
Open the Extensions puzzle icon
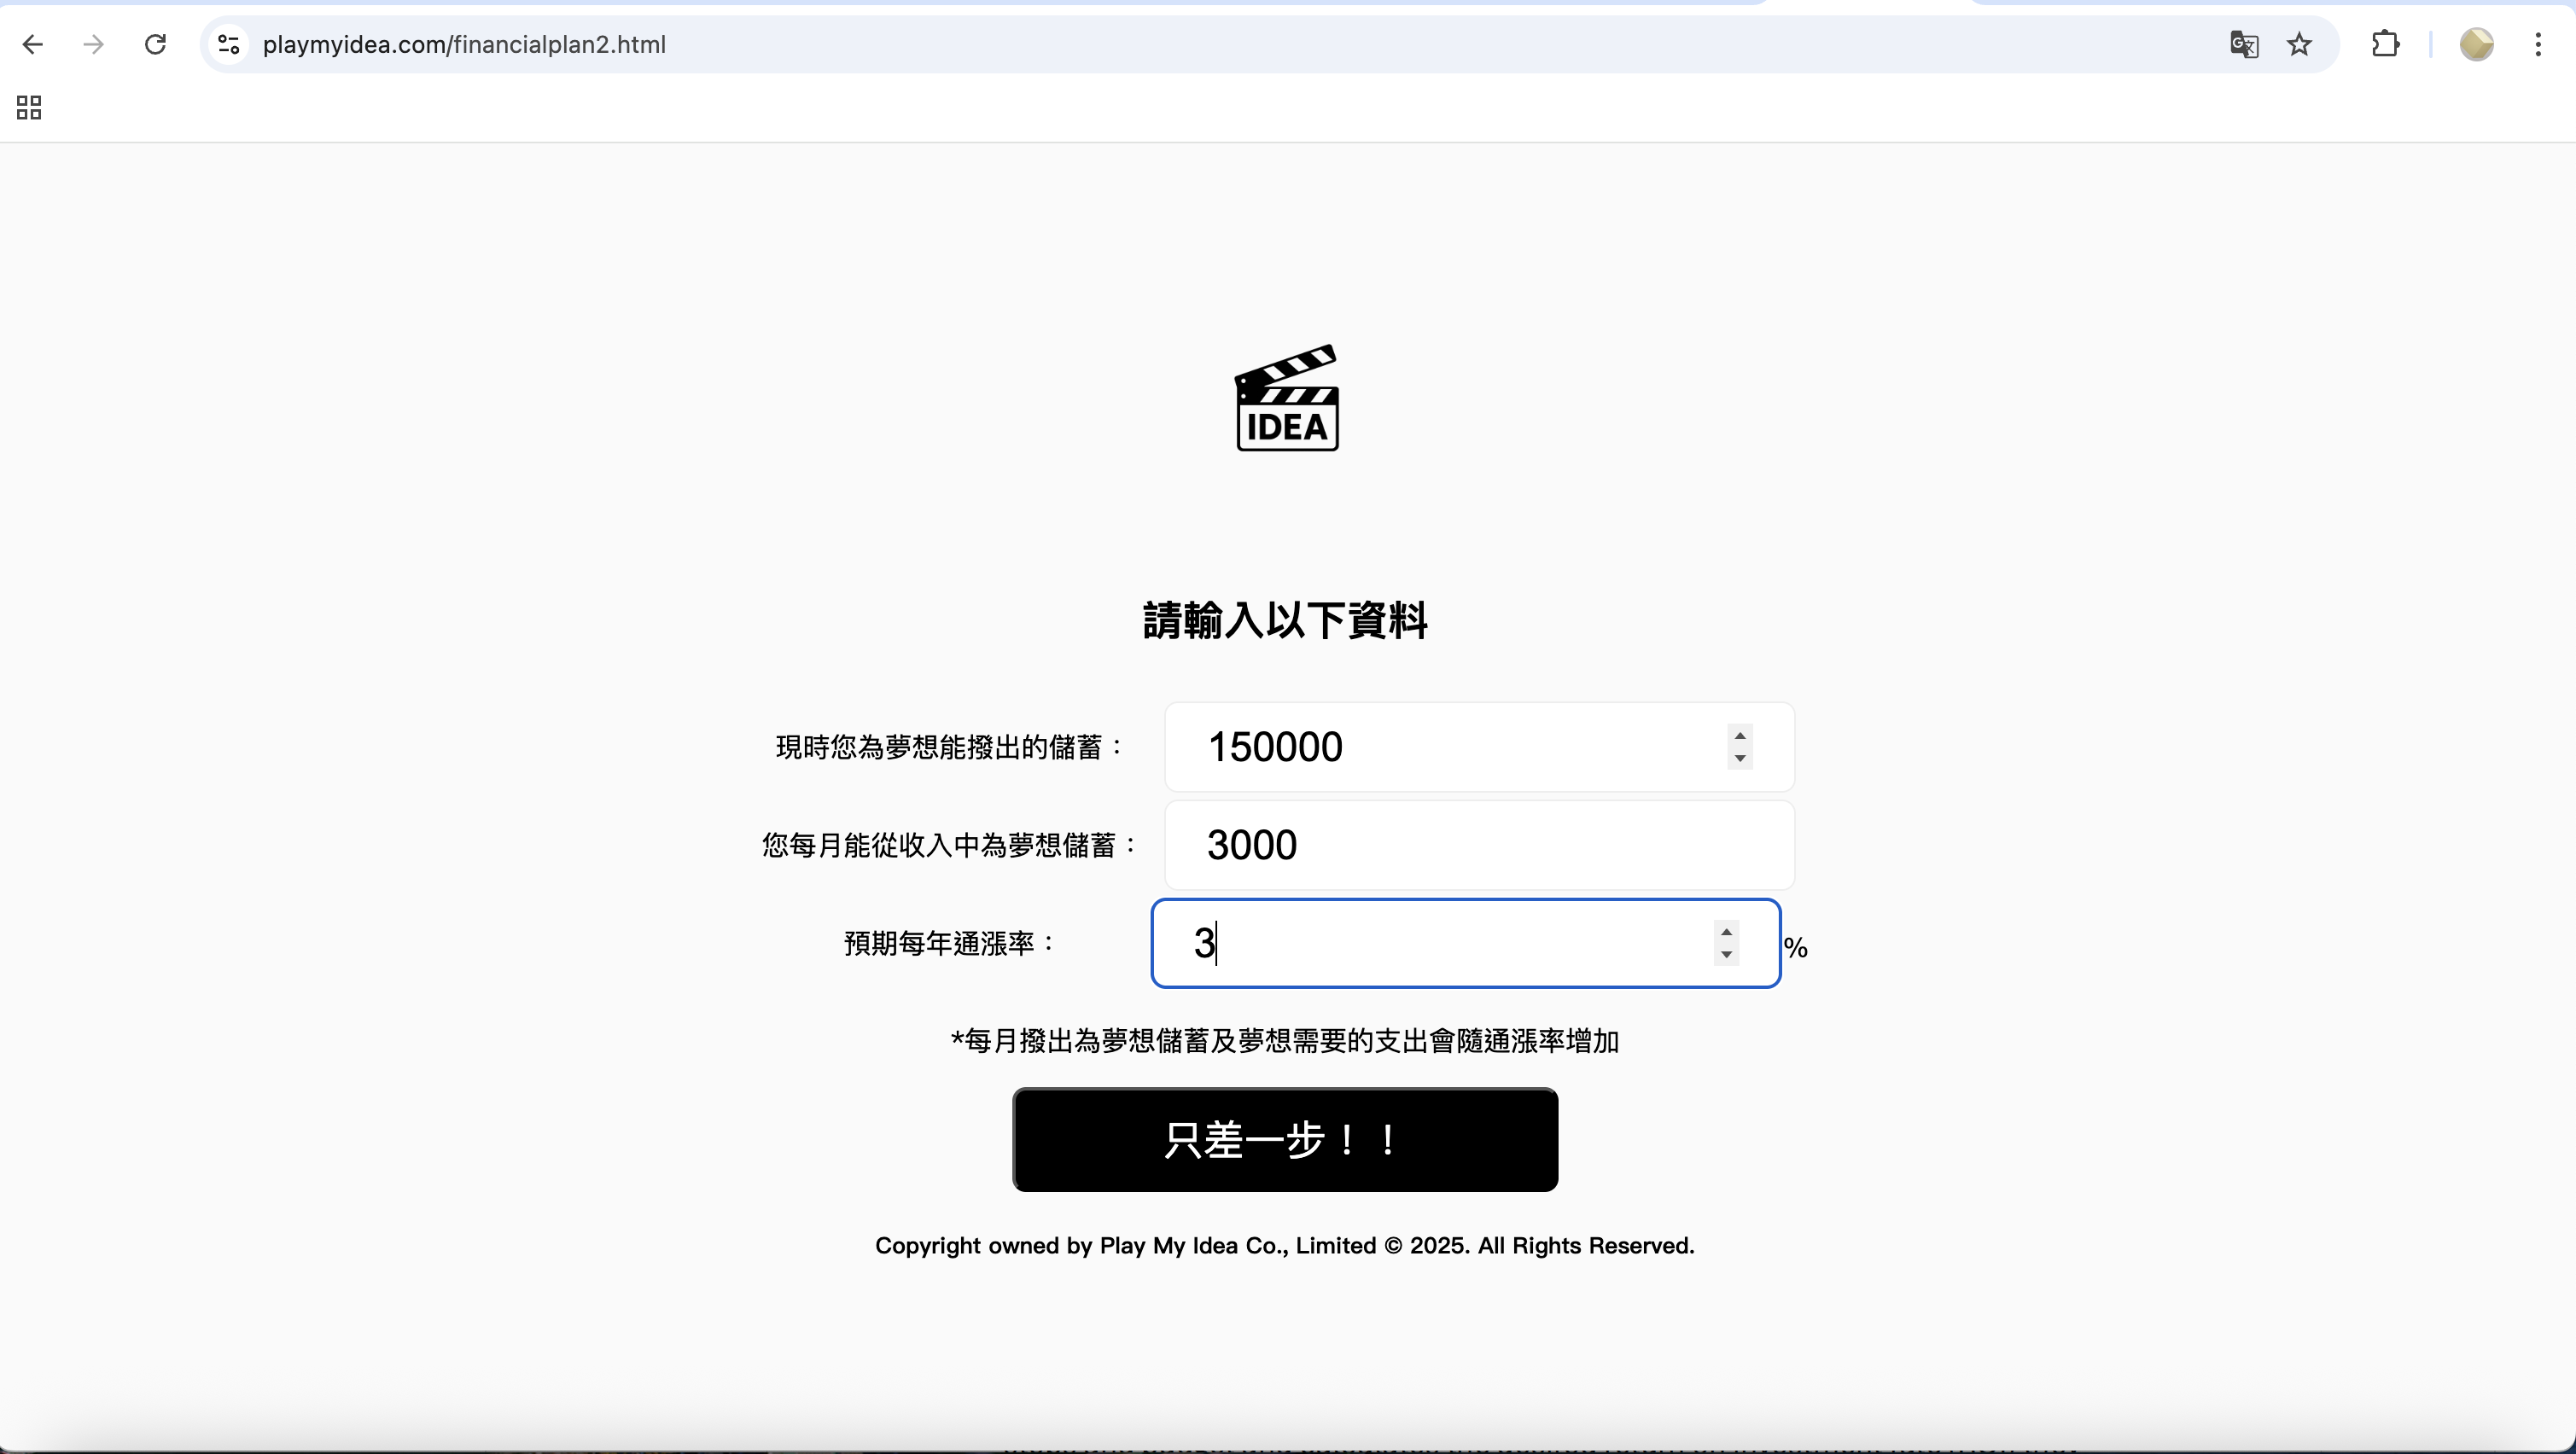2385,44
